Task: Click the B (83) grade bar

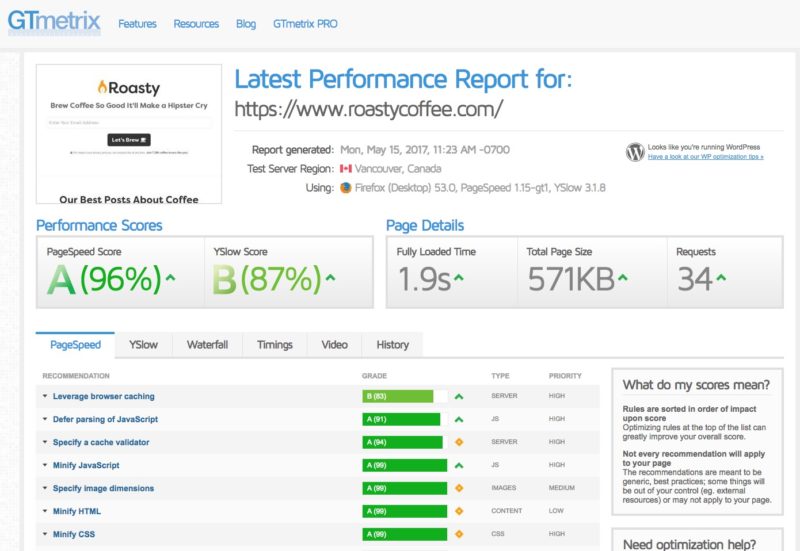Action: [x=398, y=396]
